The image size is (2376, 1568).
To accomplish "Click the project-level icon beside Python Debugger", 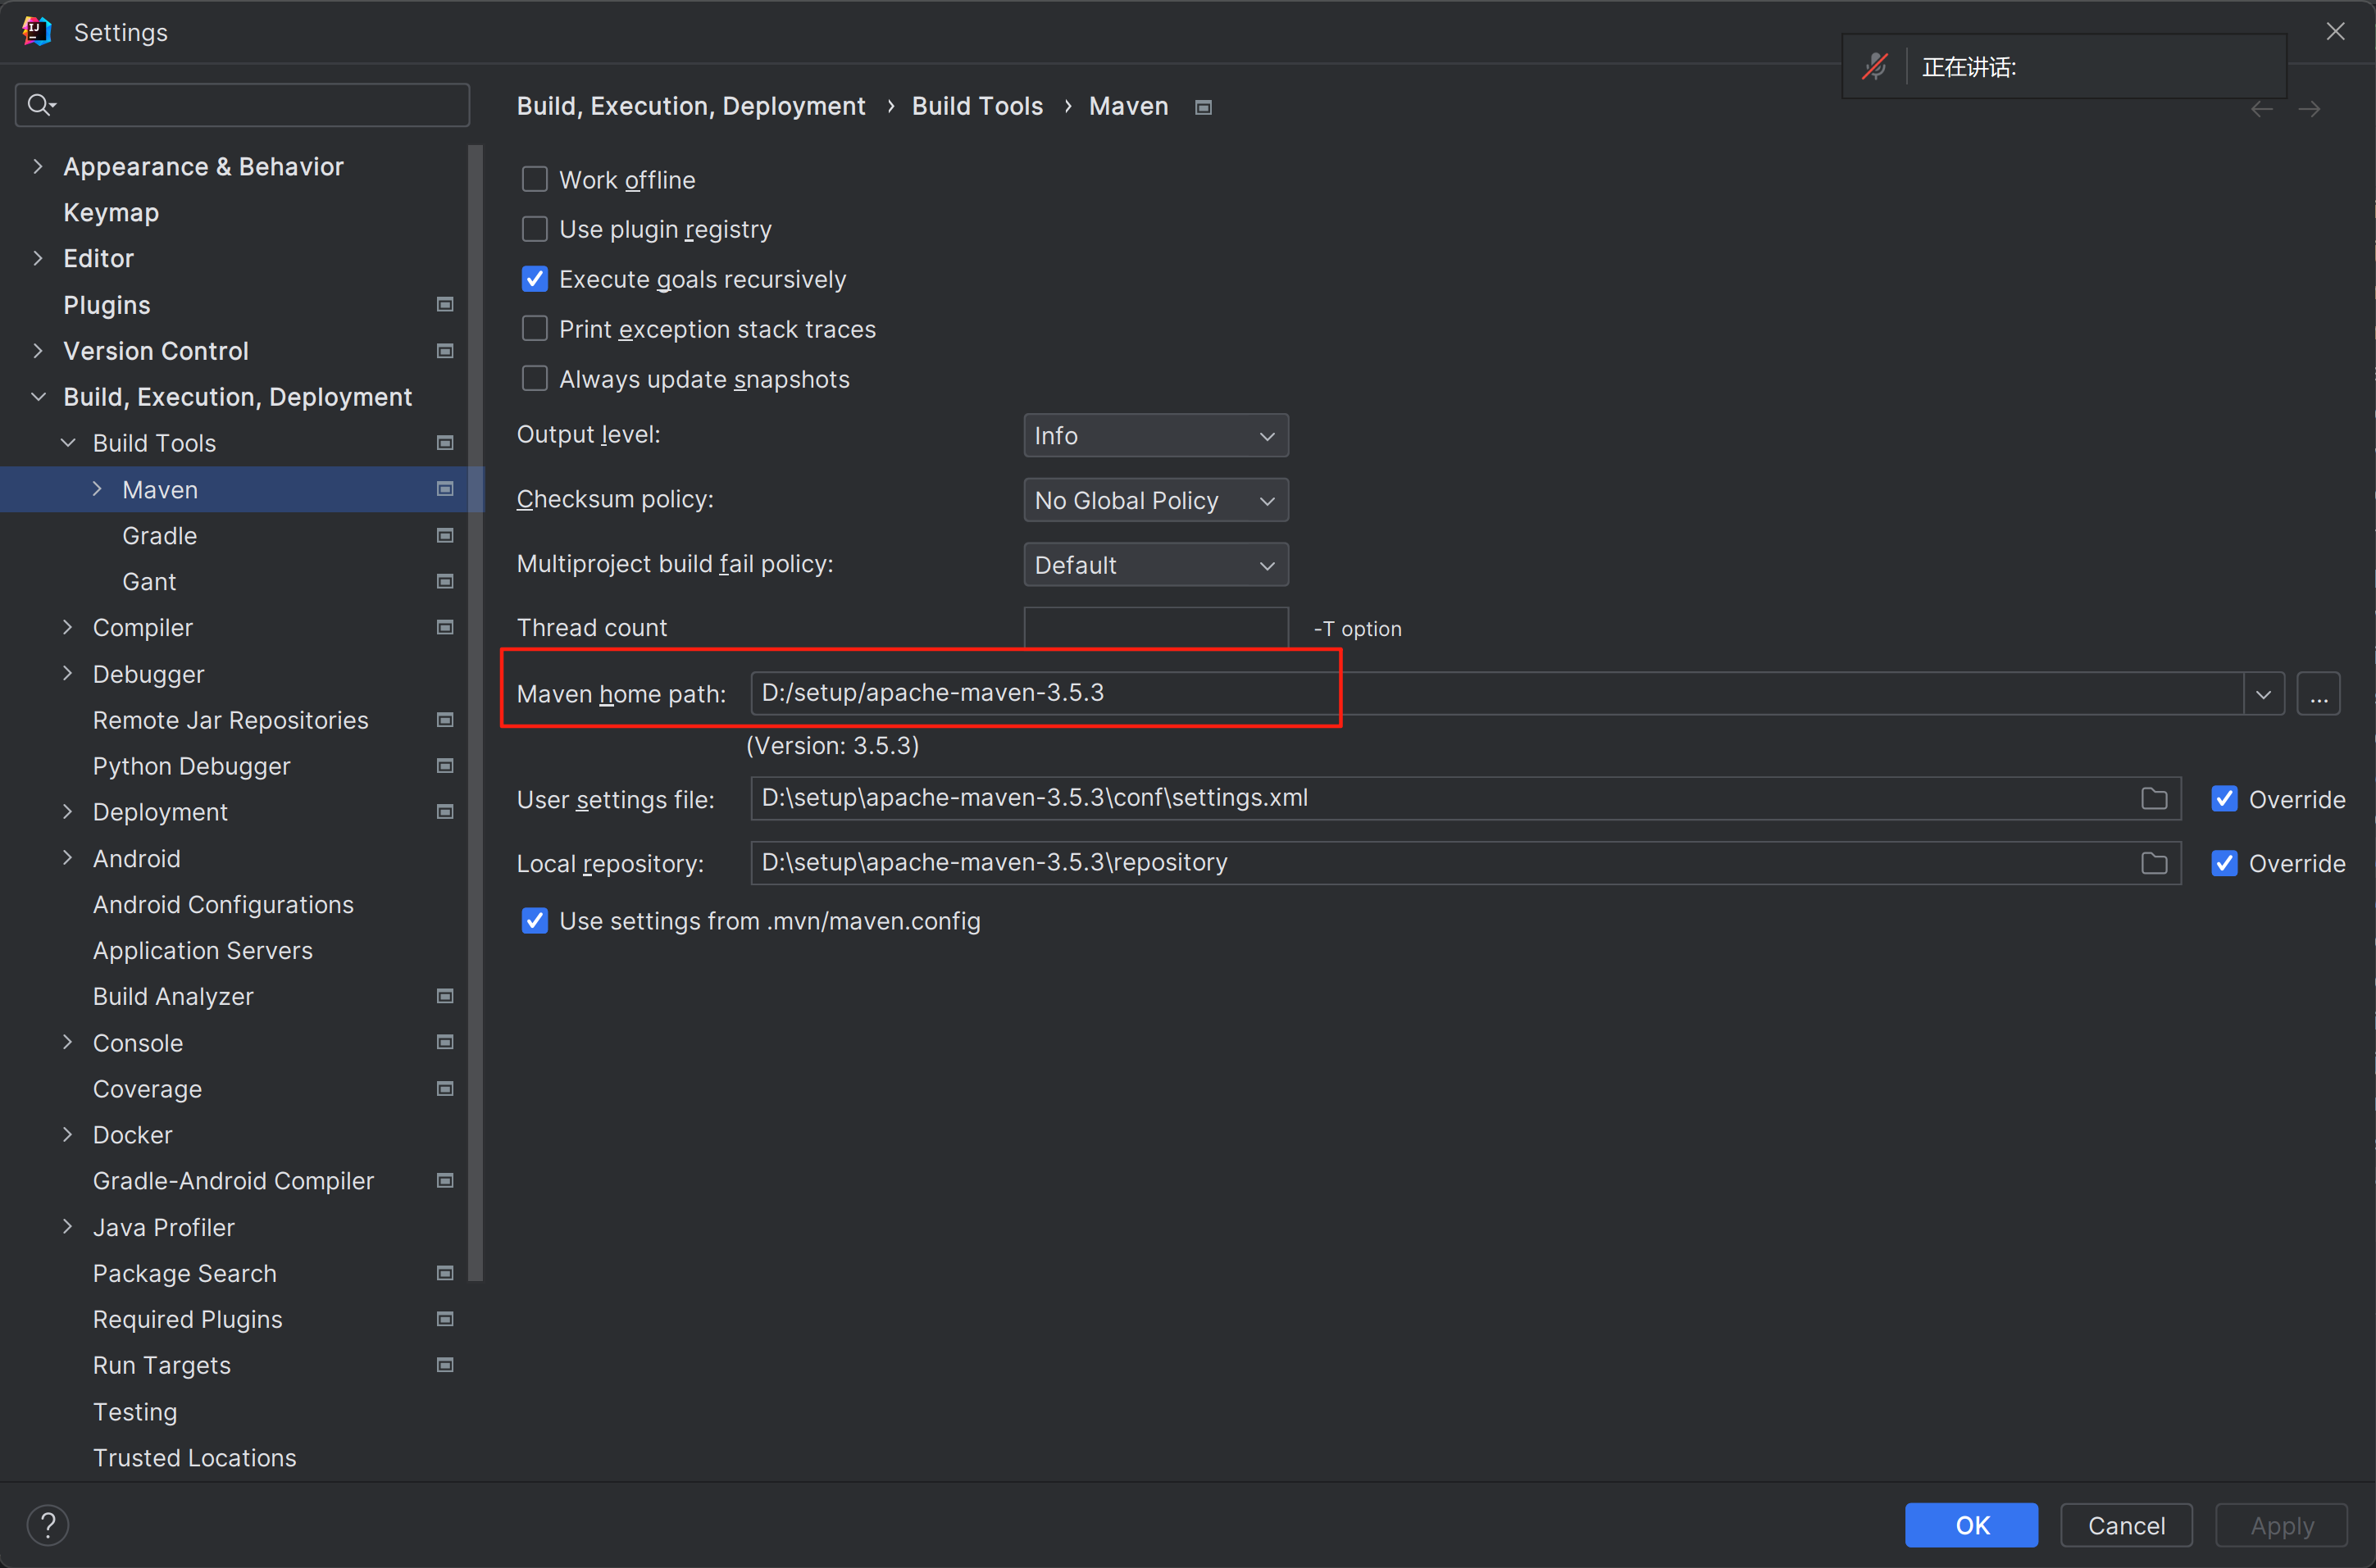I will click(445, 765).
